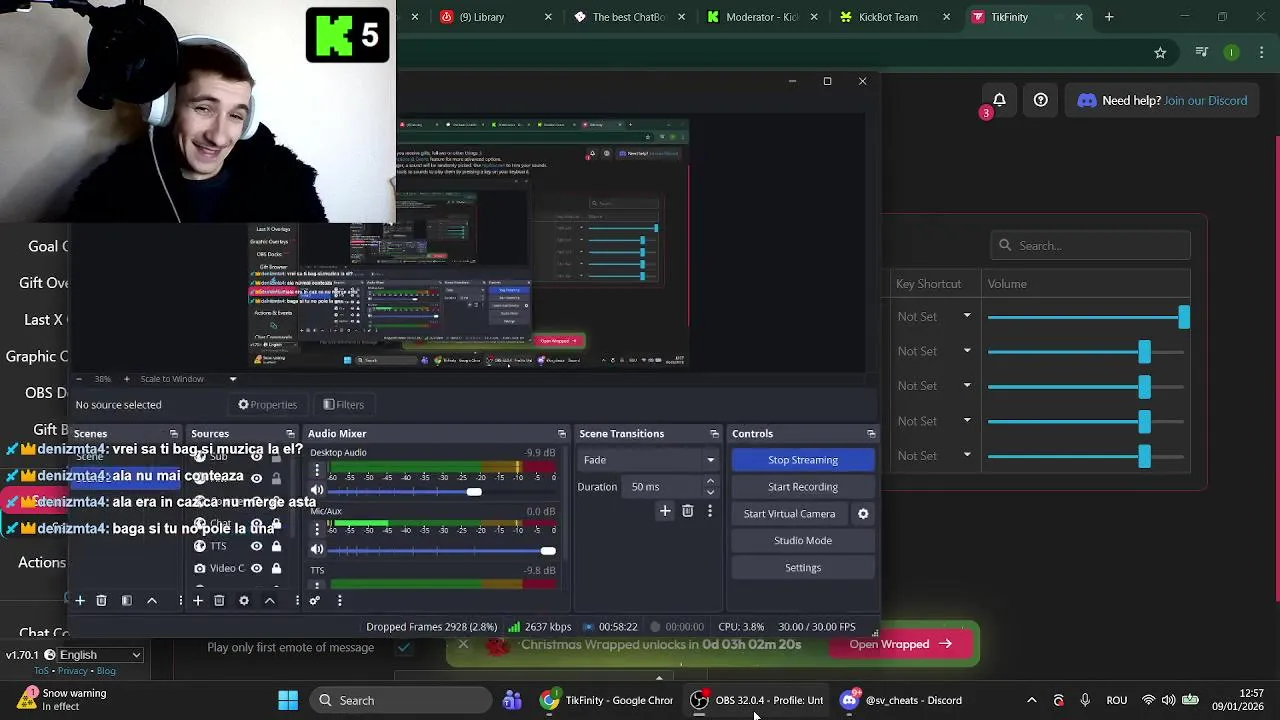
Task: Pop out the Scenes dock
Action: [x=174, y=434]
